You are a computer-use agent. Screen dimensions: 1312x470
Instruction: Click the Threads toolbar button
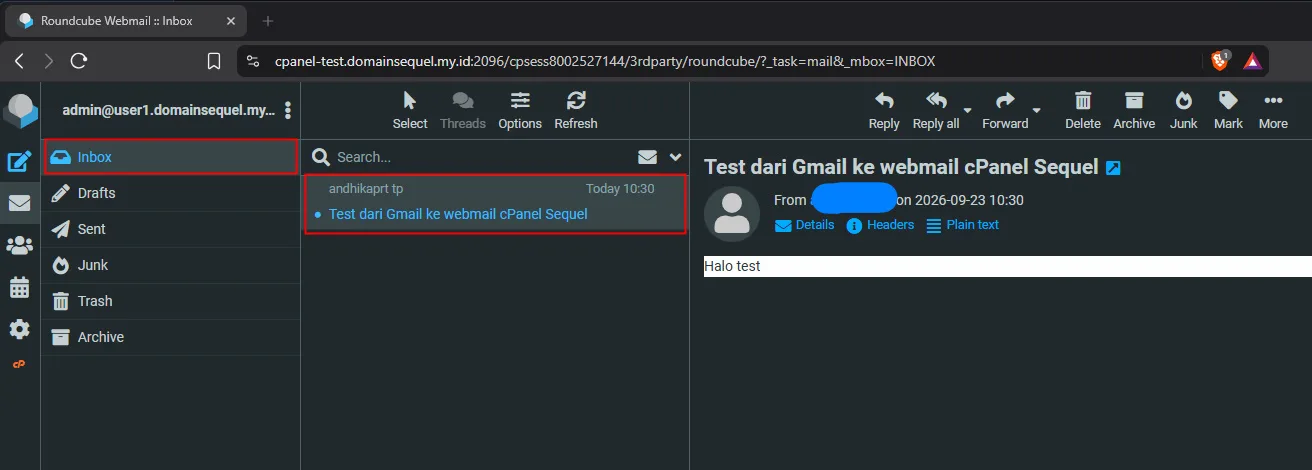click(x=463, y=111)
